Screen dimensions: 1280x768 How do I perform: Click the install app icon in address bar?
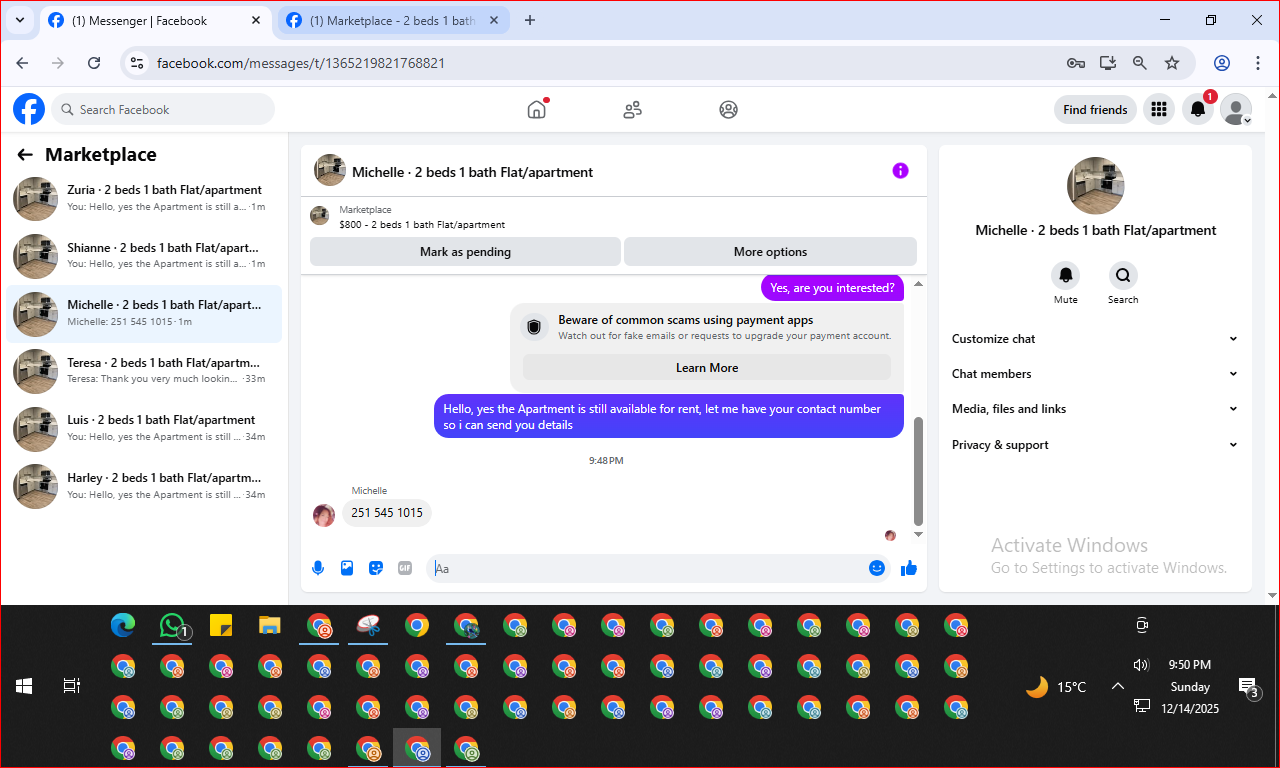click(x=1108, y=63)
